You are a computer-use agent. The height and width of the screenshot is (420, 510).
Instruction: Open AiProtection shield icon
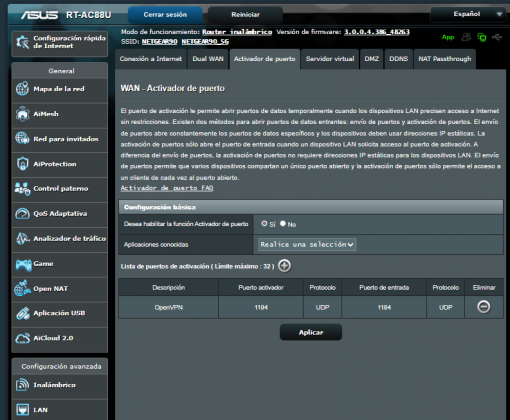click(22, 164)
